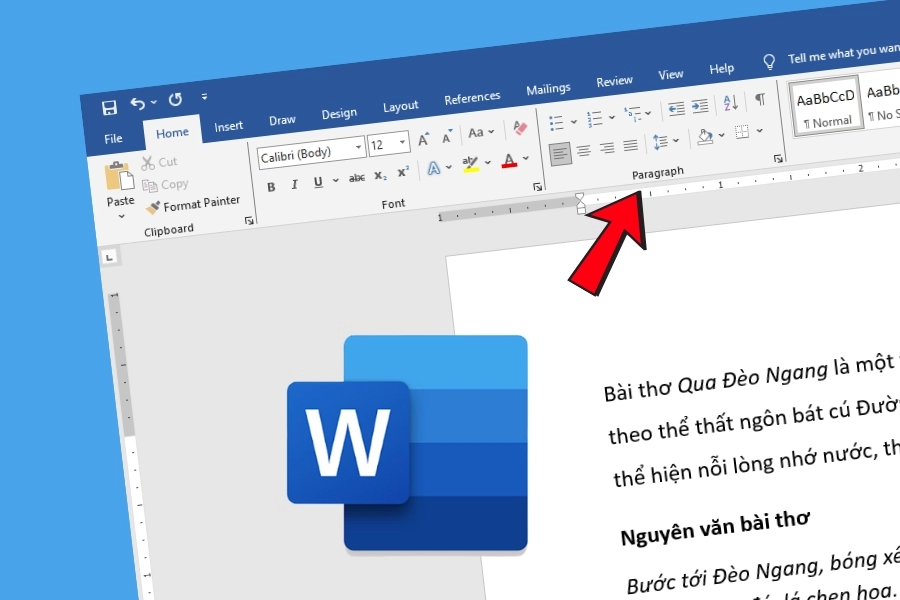
Task: Open the References tab
Action: tap(472, 98)
